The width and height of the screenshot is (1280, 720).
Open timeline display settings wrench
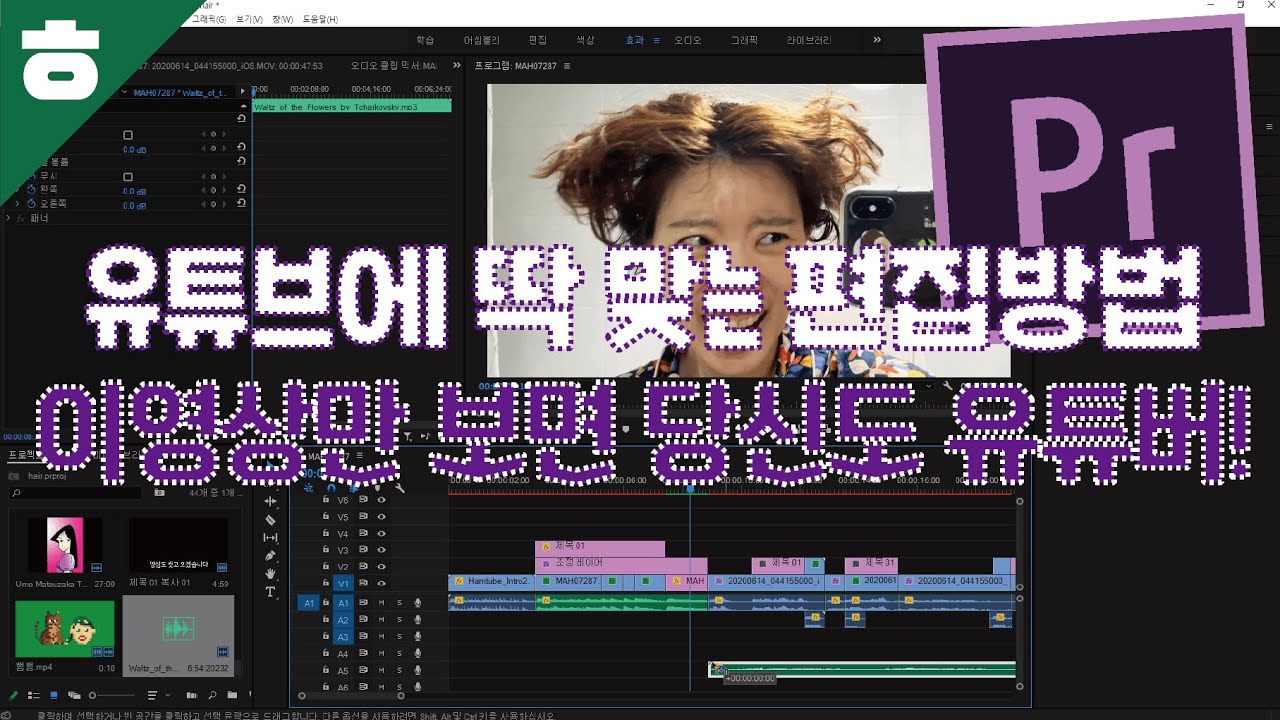click(400, 488)
